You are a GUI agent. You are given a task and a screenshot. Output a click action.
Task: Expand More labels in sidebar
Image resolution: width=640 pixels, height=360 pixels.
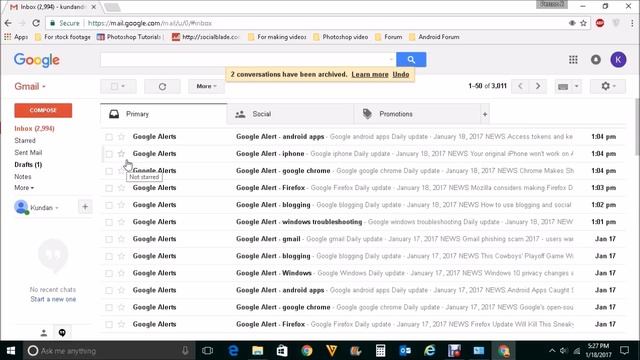(x=24, y=188)
